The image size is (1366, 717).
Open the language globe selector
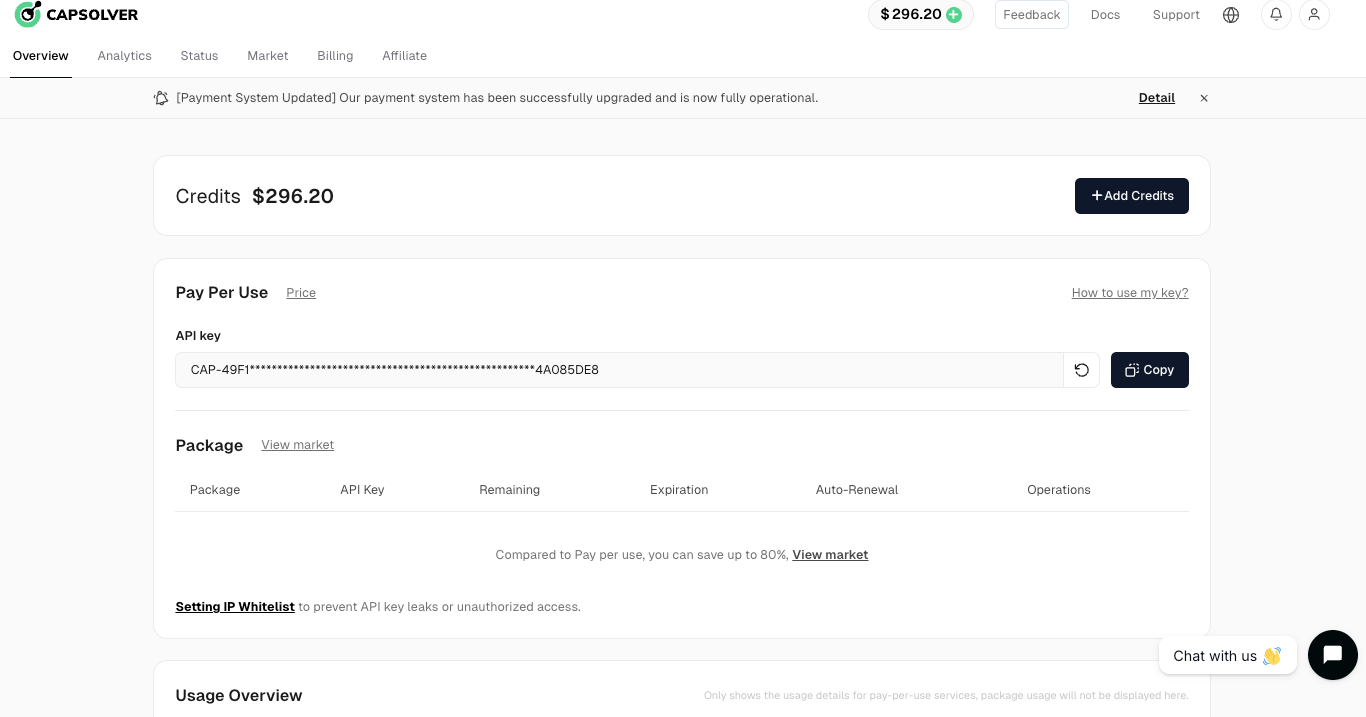tap(1231, 15)
